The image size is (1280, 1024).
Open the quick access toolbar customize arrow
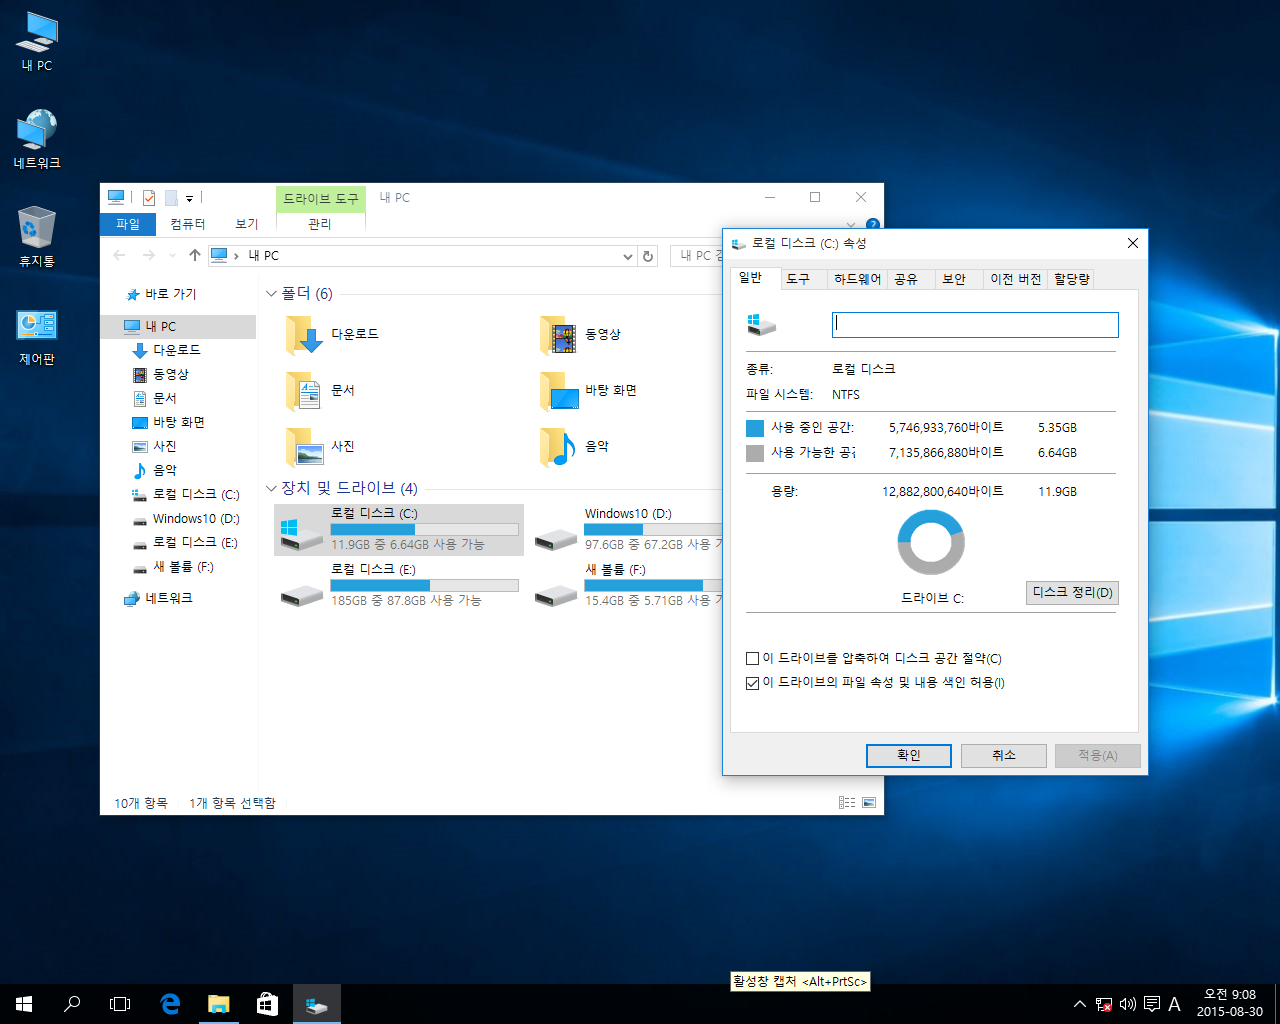point(189,198)
